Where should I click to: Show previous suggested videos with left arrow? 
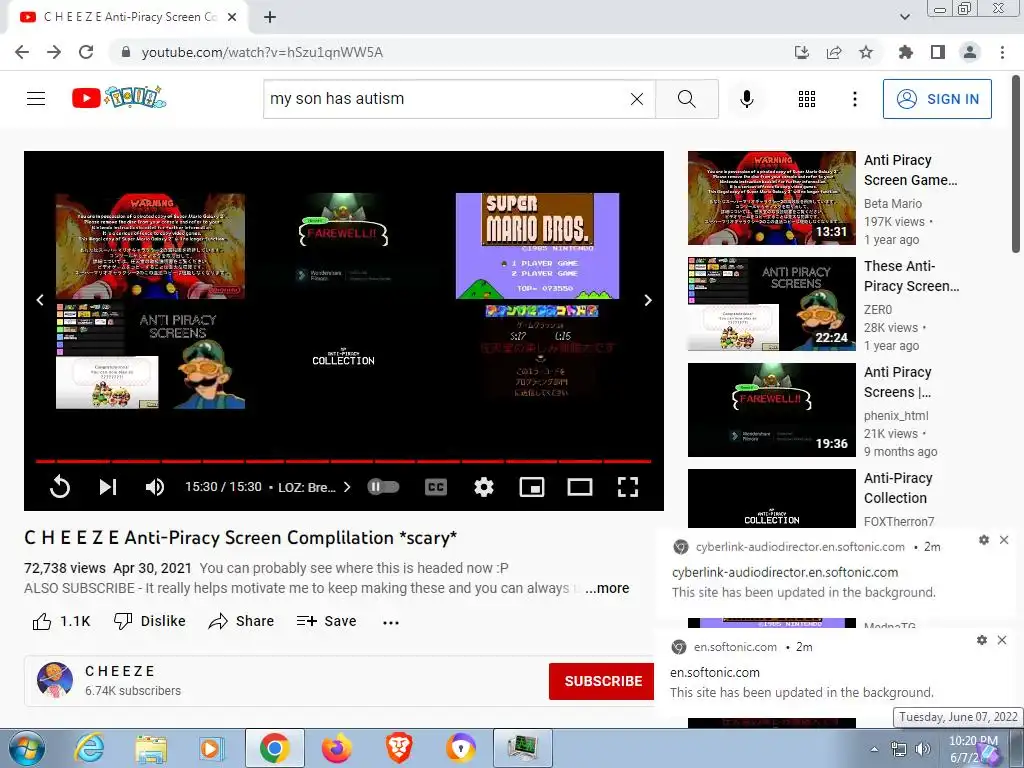point(40,300)
